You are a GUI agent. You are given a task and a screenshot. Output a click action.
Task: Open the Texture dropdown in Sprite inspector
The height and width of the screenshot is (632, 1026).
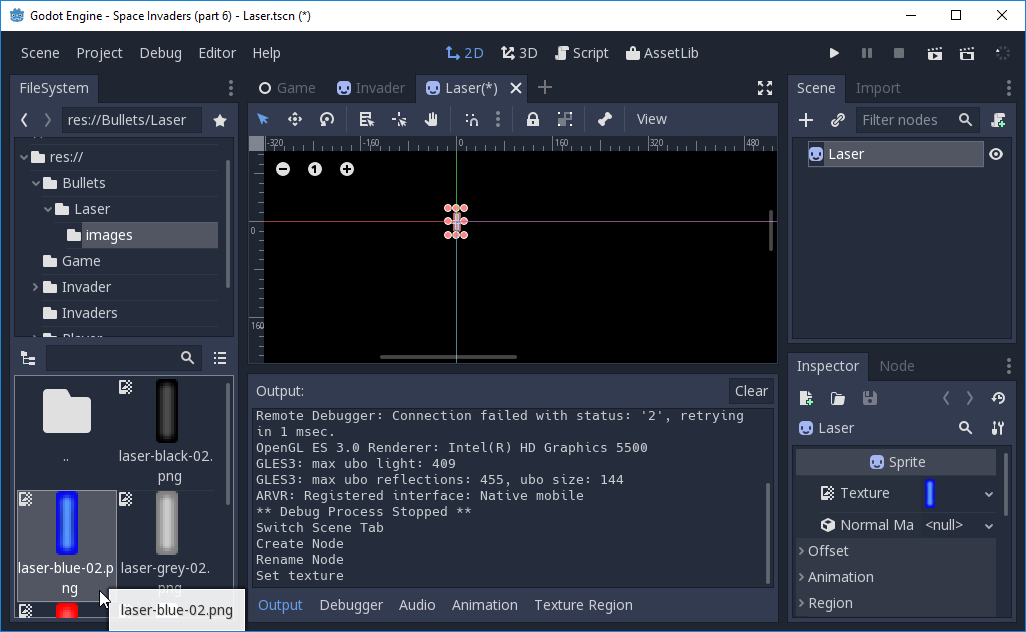point(989,493)
